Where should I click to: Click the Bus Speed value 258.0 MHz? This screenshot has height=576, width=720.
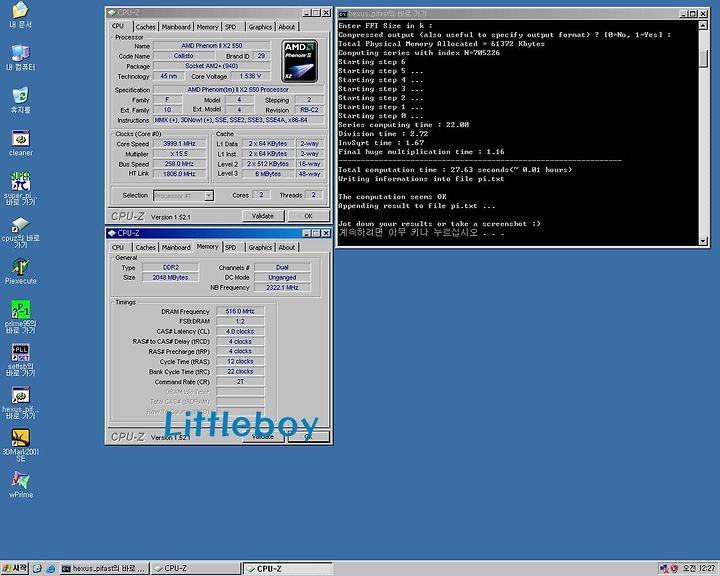point(179,164)
